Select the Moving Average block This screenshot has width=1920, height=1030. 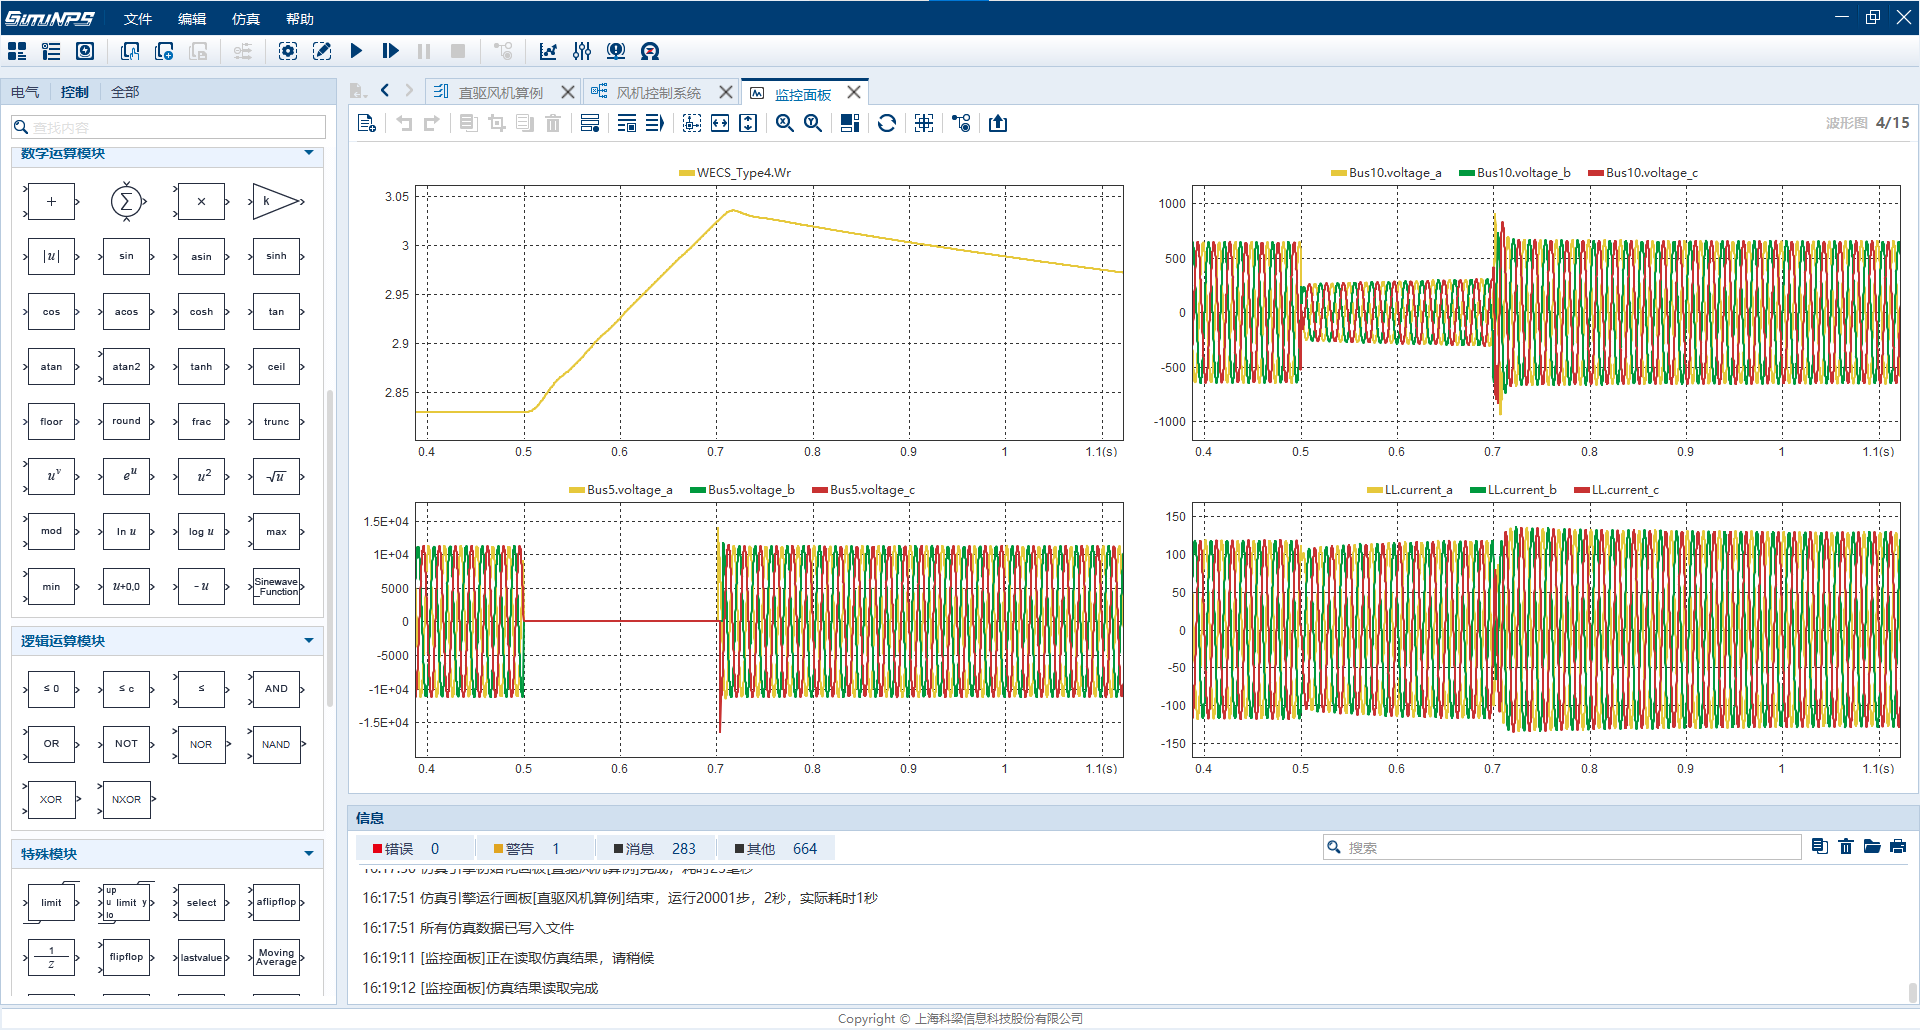277,957
